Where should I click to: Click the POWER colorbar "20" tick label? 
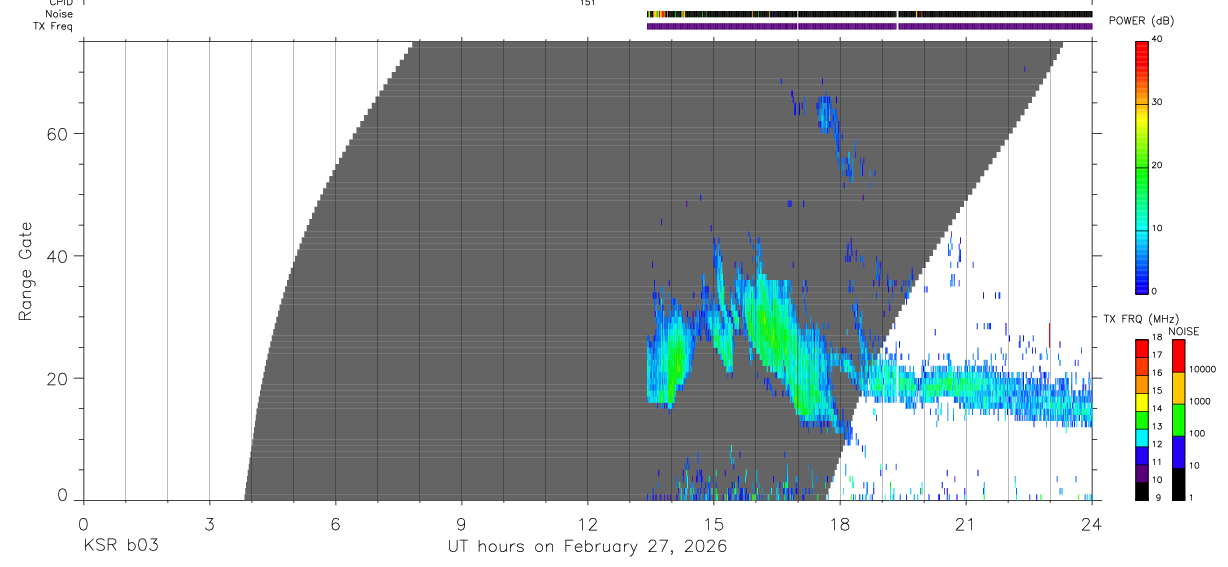[x=1157, y=165]
